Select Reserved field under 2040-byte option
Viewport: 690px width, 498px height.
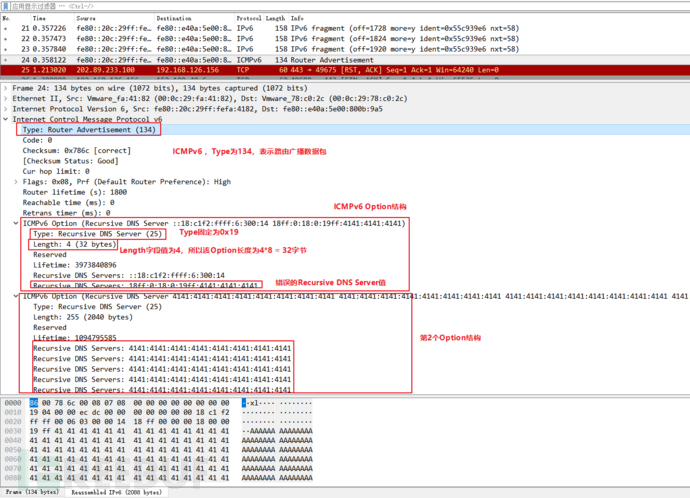pyautogui.click(x=50, y=328)
